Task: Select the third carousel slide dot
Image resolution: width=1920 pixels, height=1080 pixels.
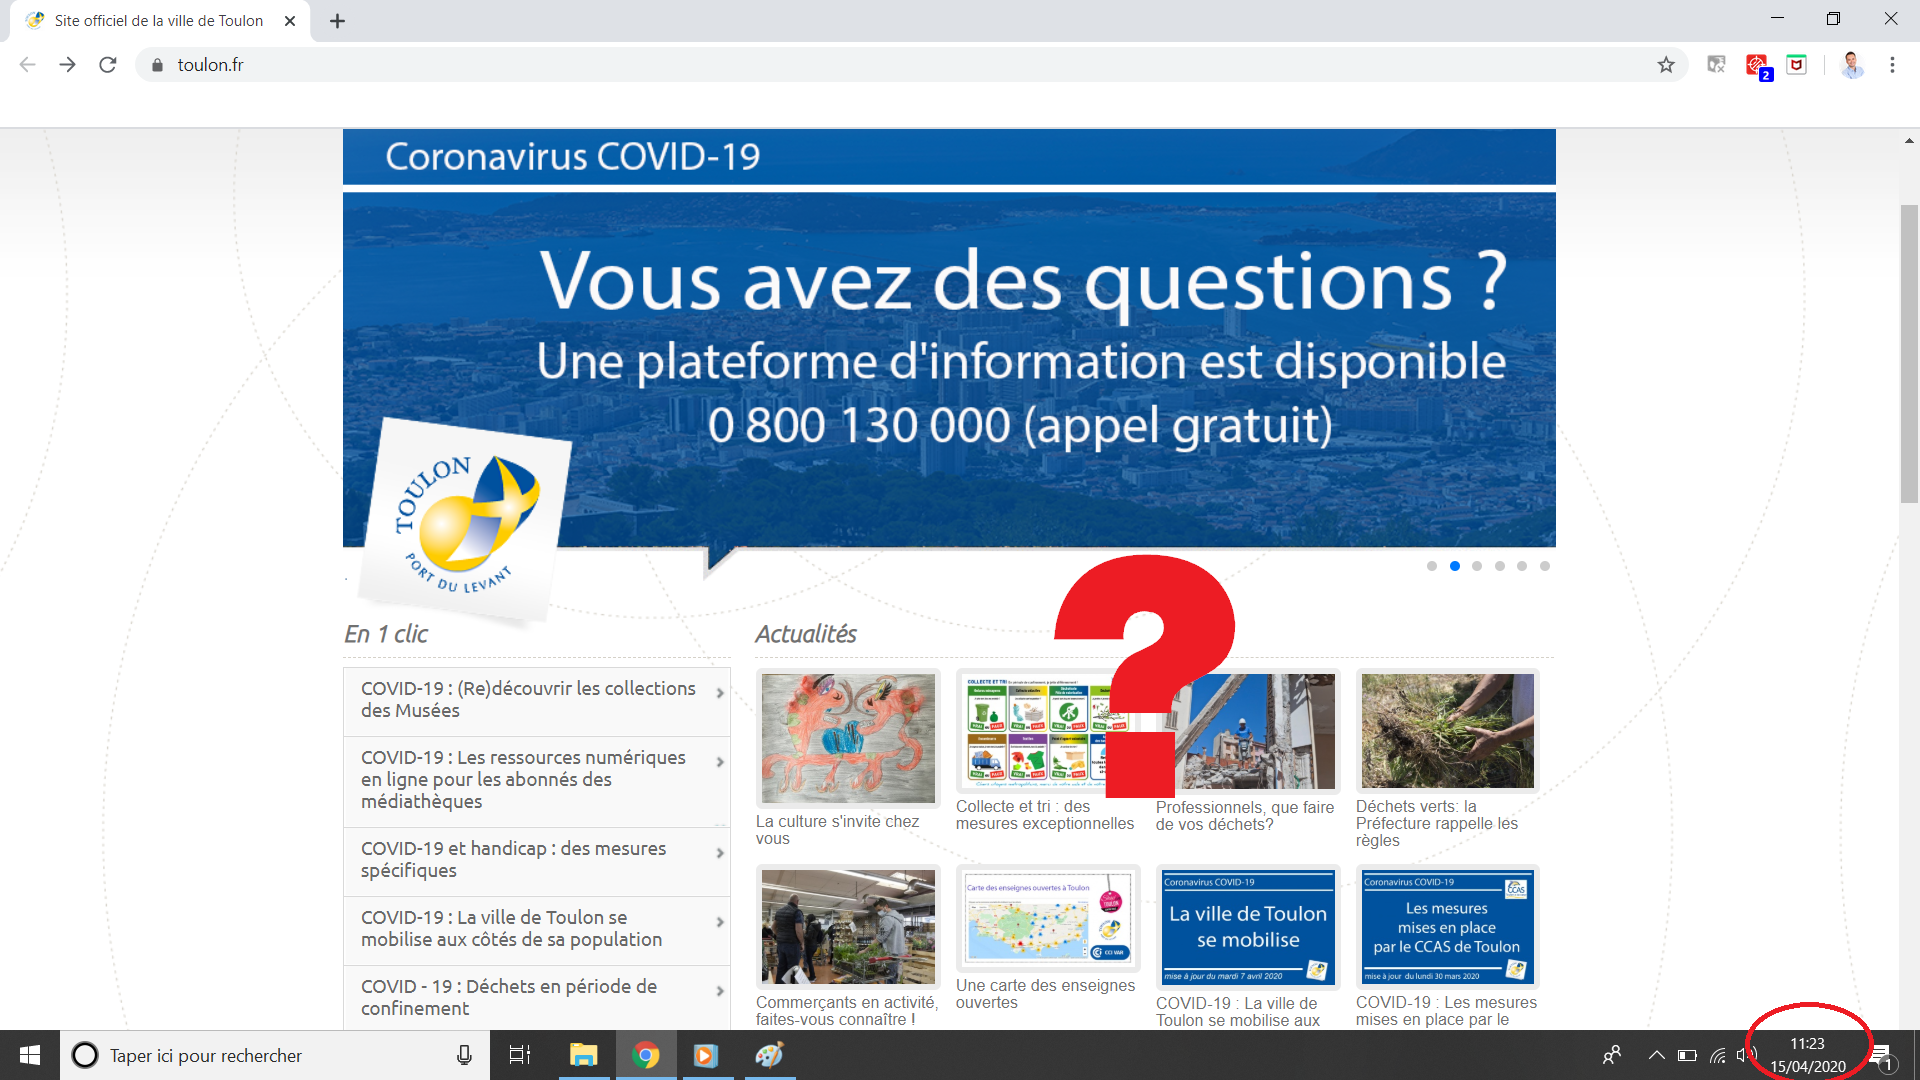Action: pos(1477,566)
